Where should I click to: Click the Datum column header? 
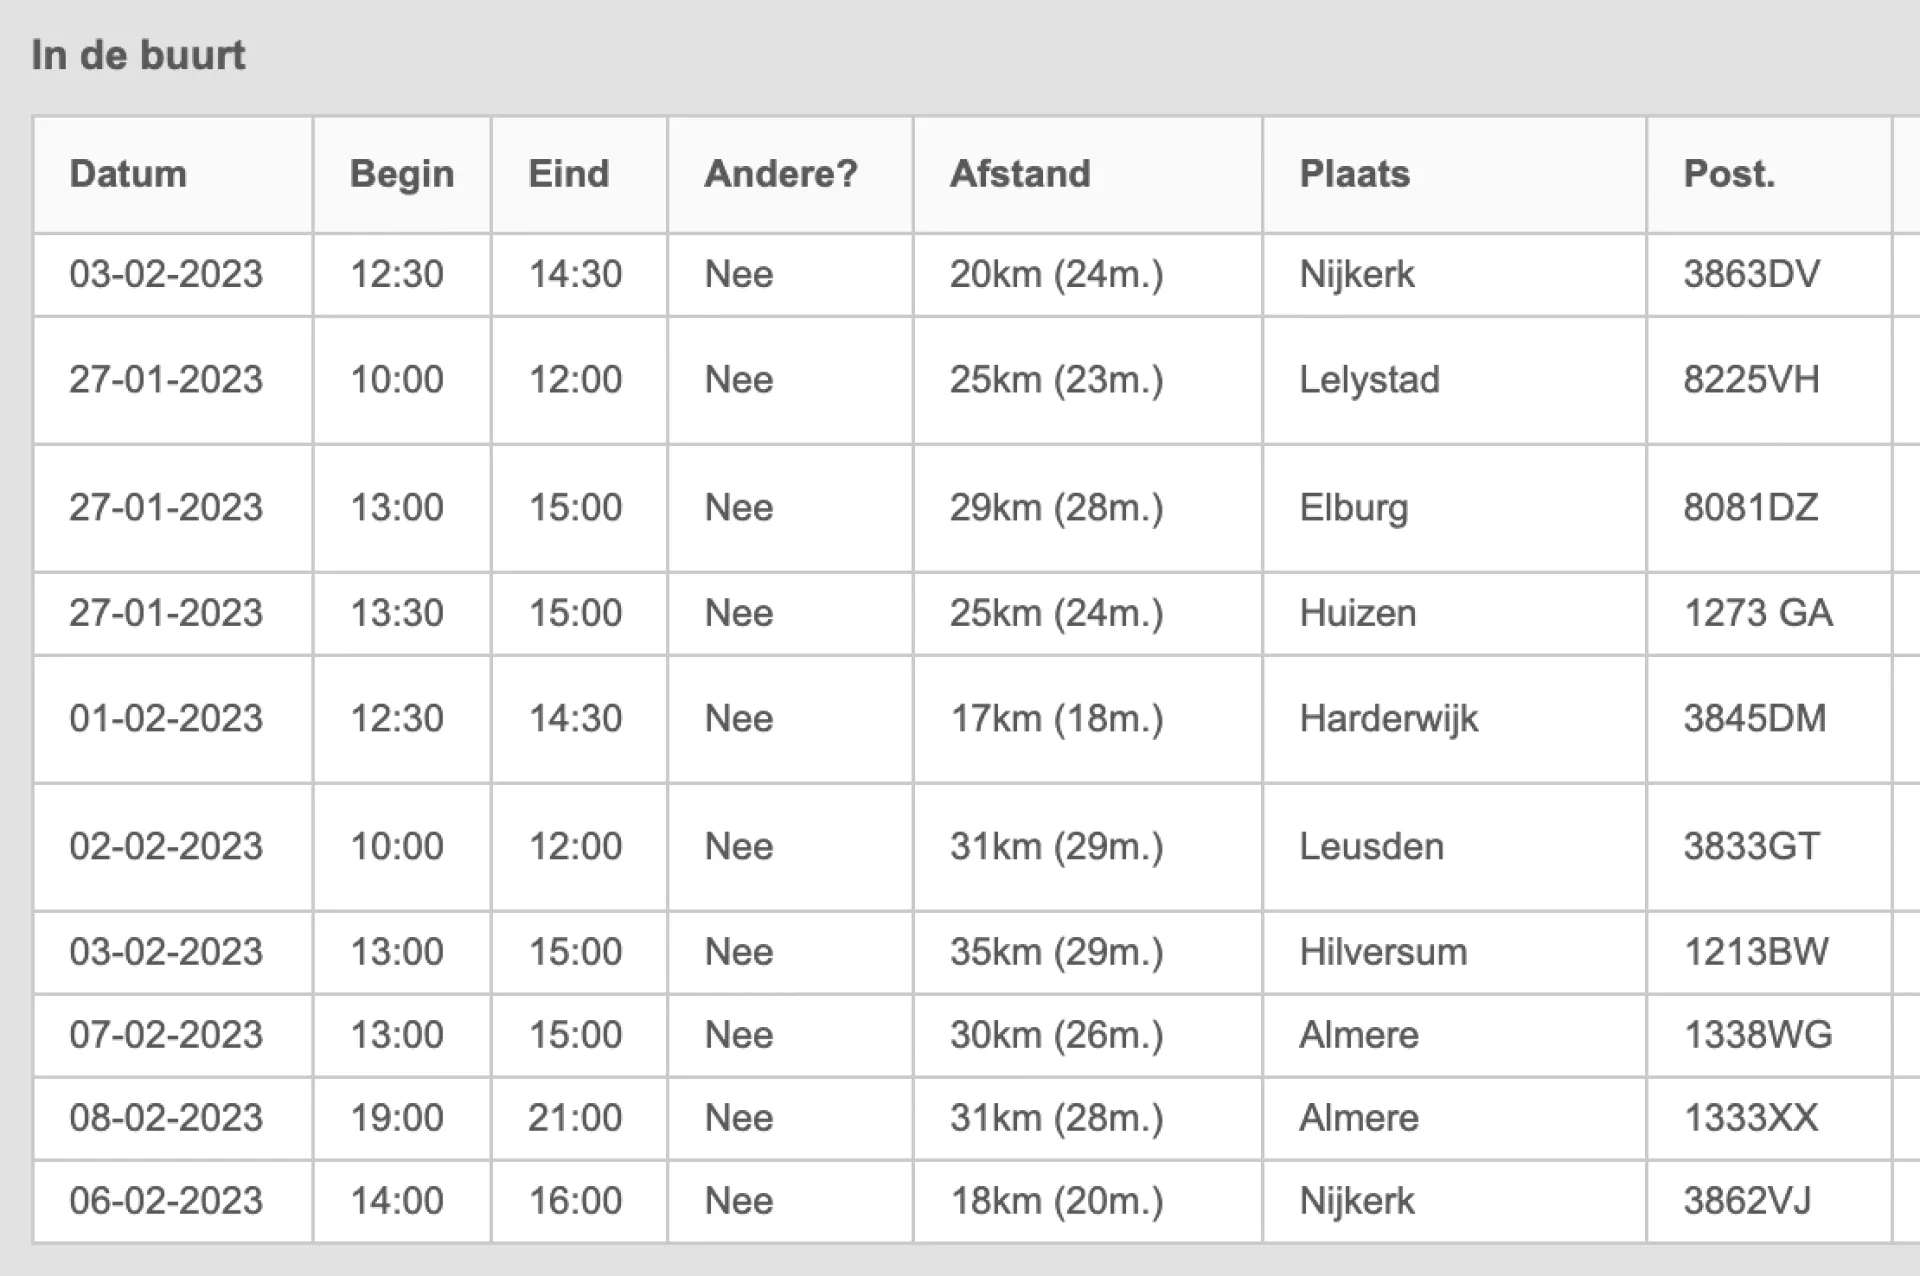click(x=128, y=174)
